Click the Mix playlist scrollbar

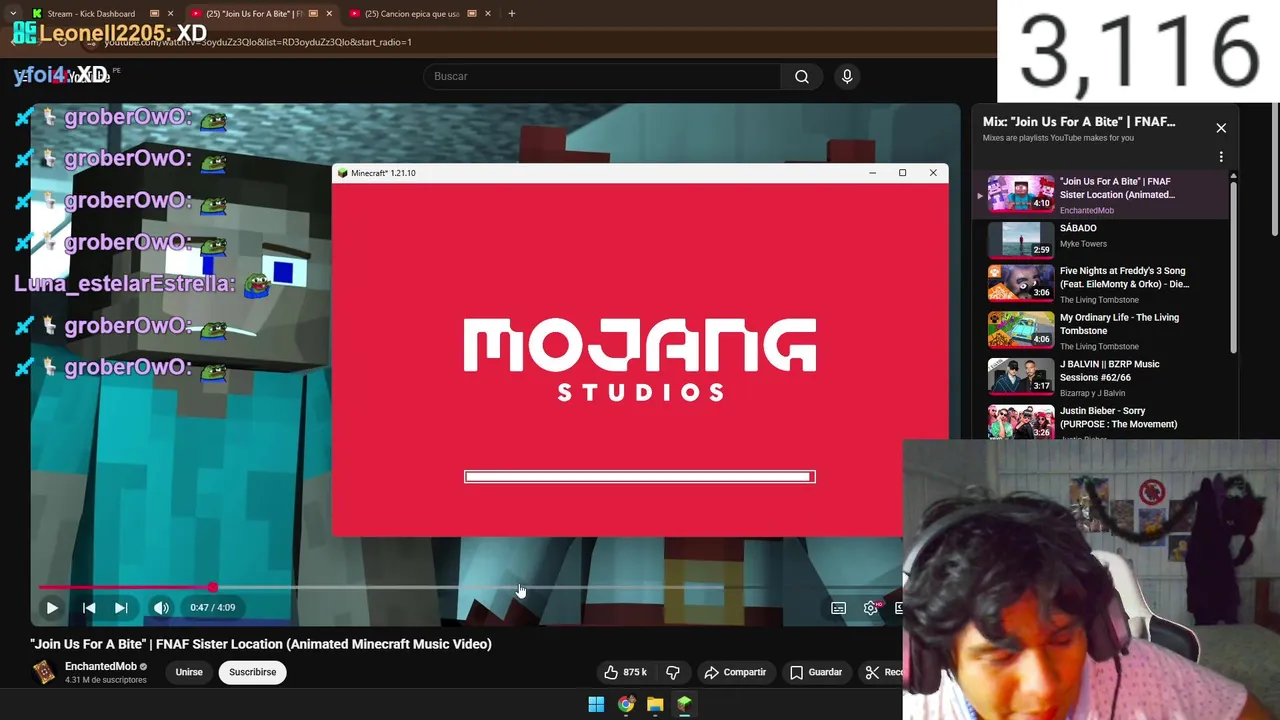[1233, 265]
